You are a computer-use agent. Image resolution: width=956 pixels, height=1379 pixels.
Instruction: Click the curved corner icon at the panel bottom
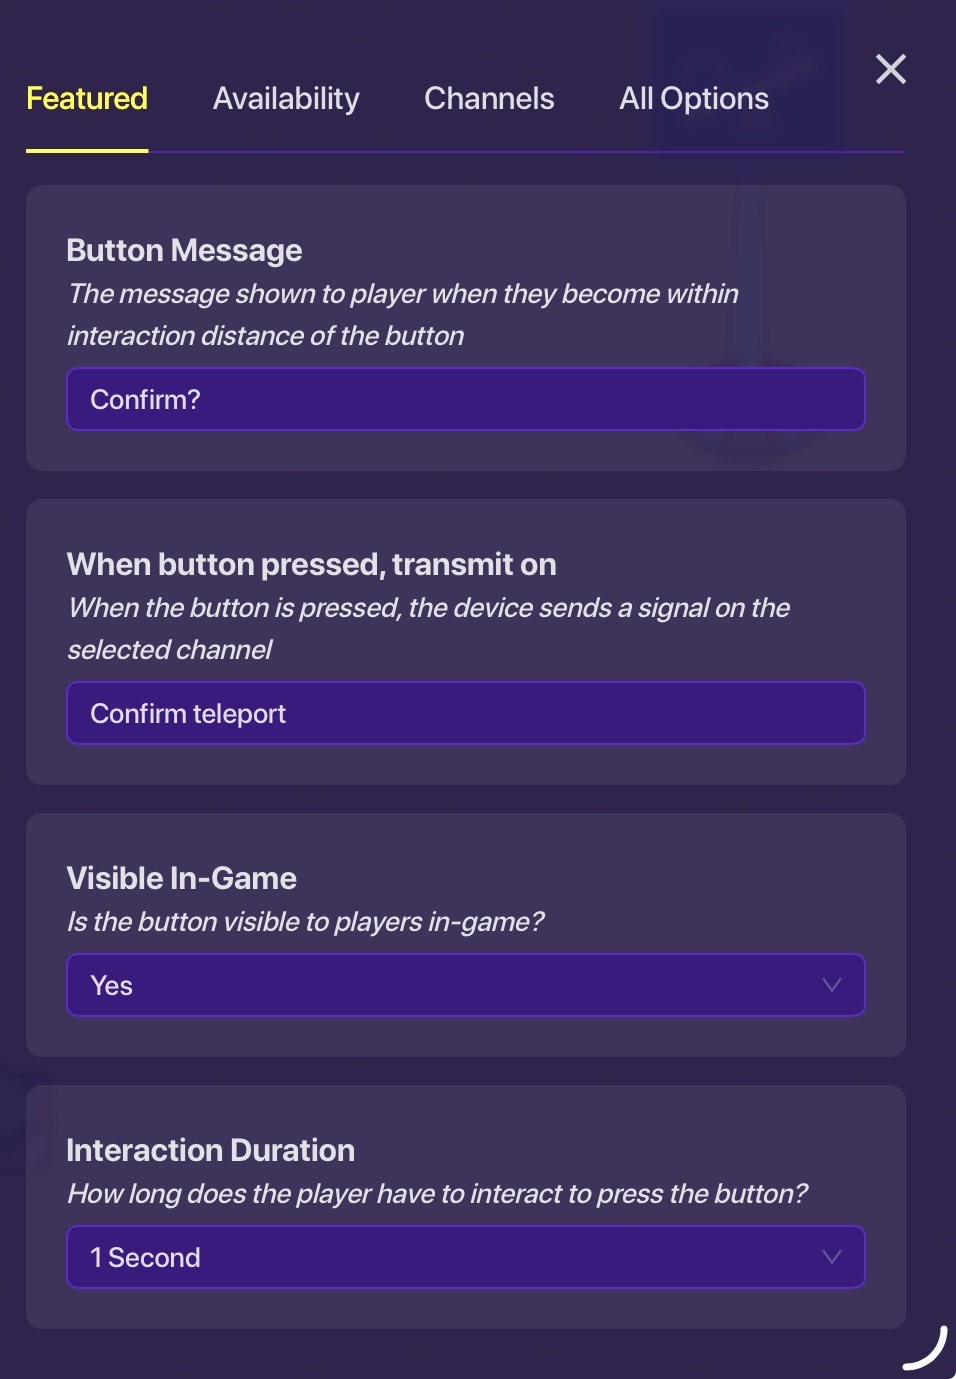point(926,1348)
